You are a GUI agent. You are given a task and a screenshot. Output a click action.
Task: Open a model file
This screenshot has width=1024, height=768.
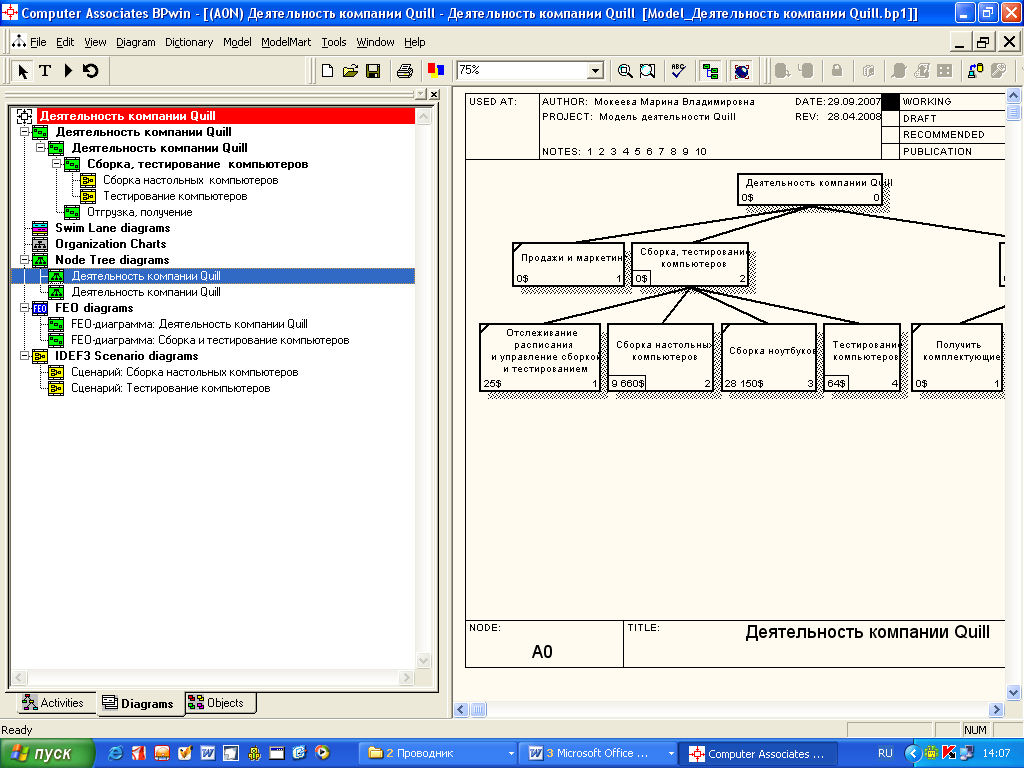pos(350,71)
